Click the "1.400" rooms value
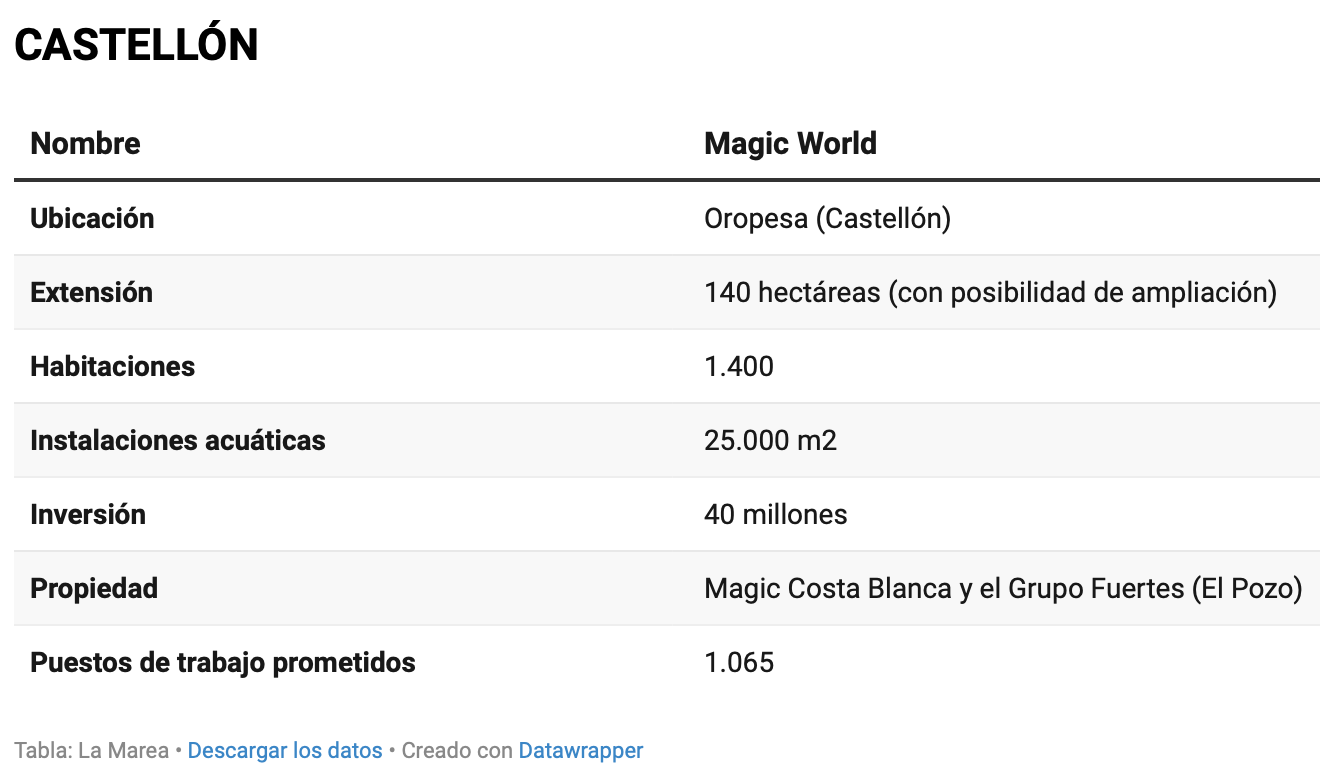 (738, 366)
